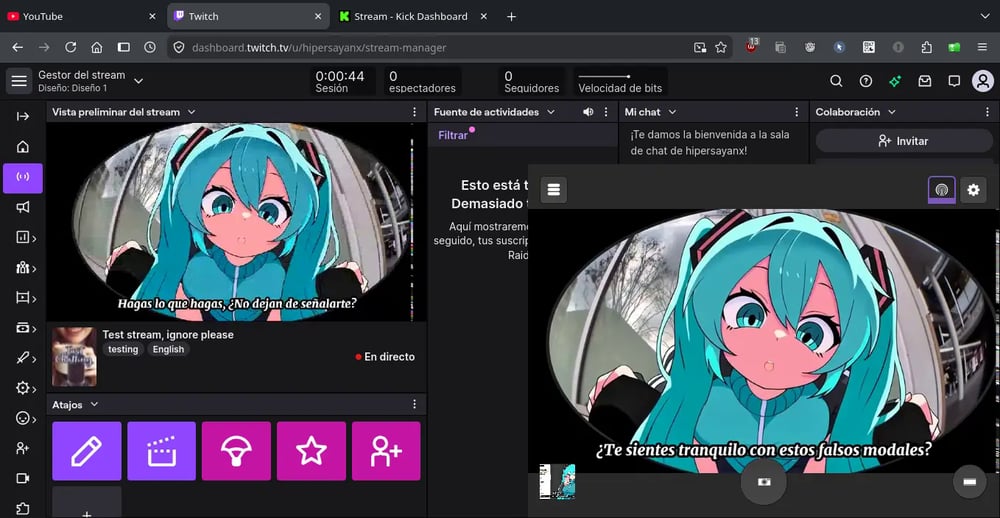Open hamburger menu in the overlay streaming window
This screenshot has height=518, width=1000.
554,190
